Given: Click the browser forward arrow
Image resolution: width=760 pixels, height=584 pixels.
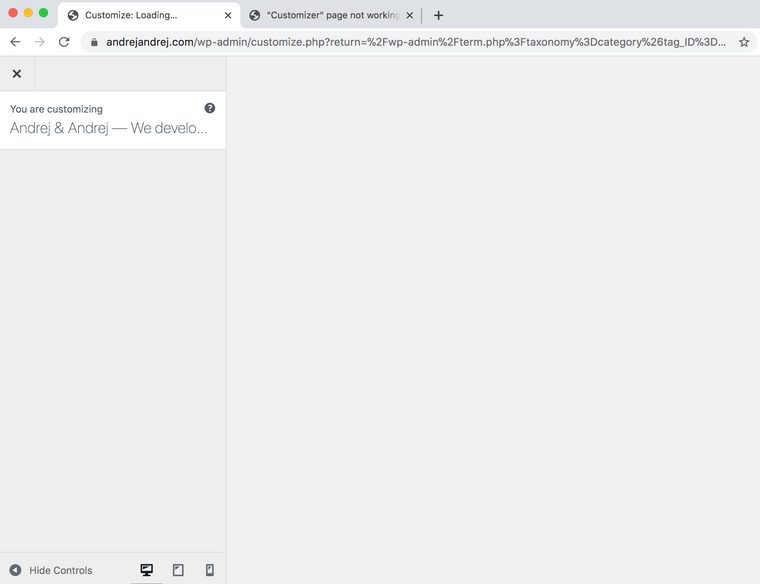Looking at the screenshot, I should pos(40,42).
